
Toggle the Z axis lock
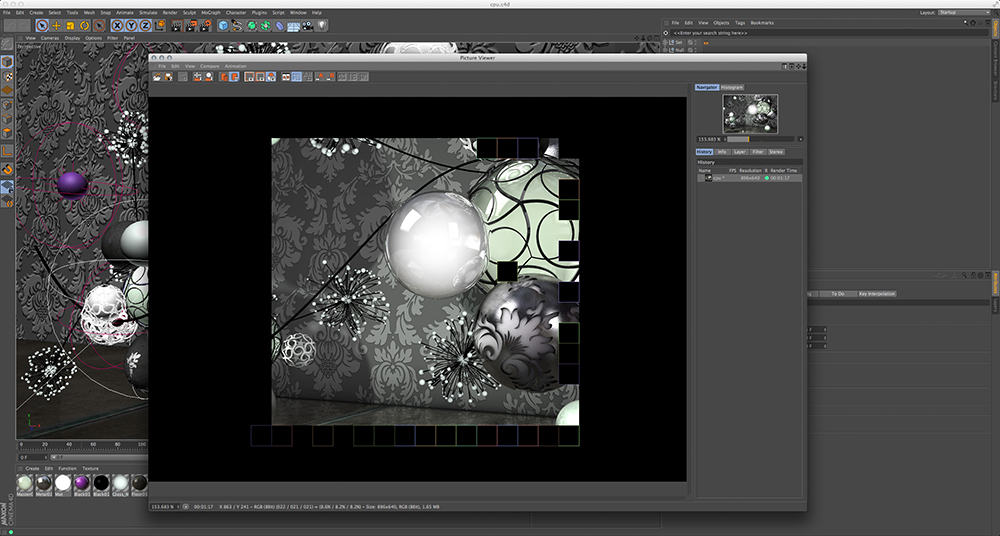click(146, 24)
